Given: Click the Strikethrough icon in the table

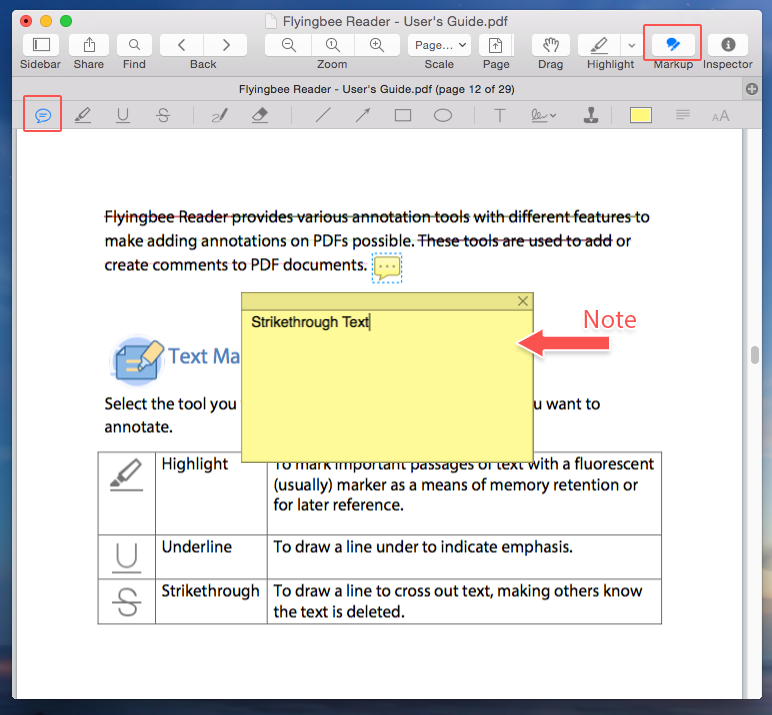Looking at the screenshot, I should coord(127,602).
